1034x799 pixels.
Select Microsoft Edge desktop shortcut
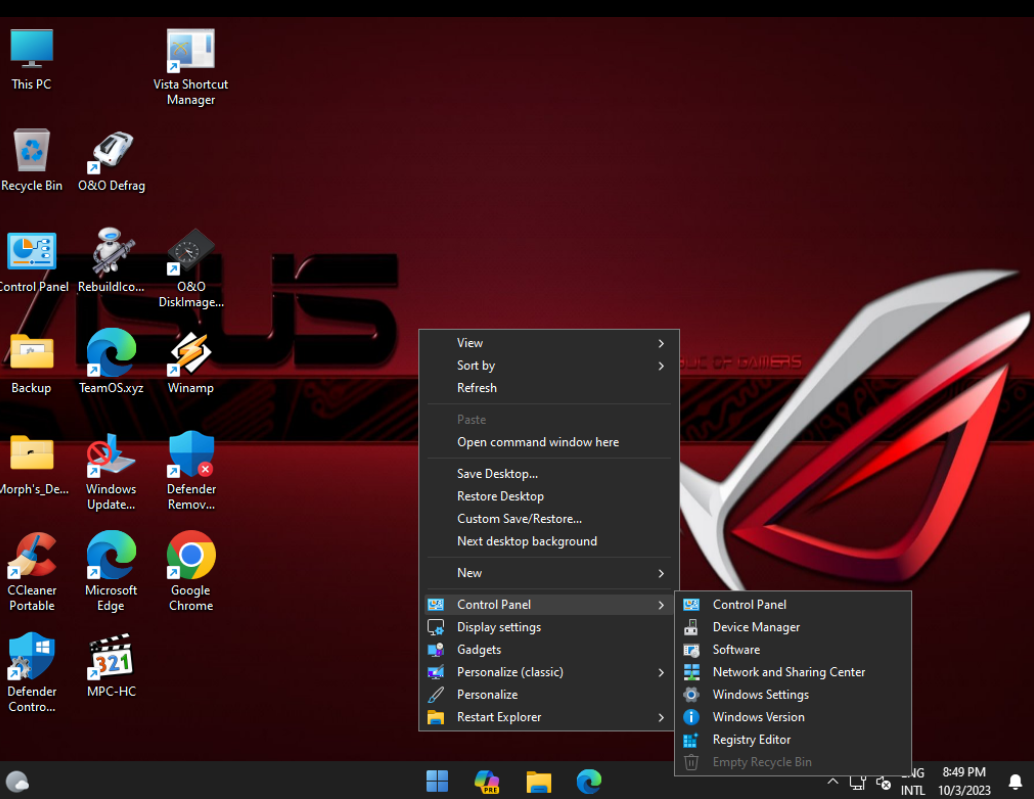pos(111,572)
